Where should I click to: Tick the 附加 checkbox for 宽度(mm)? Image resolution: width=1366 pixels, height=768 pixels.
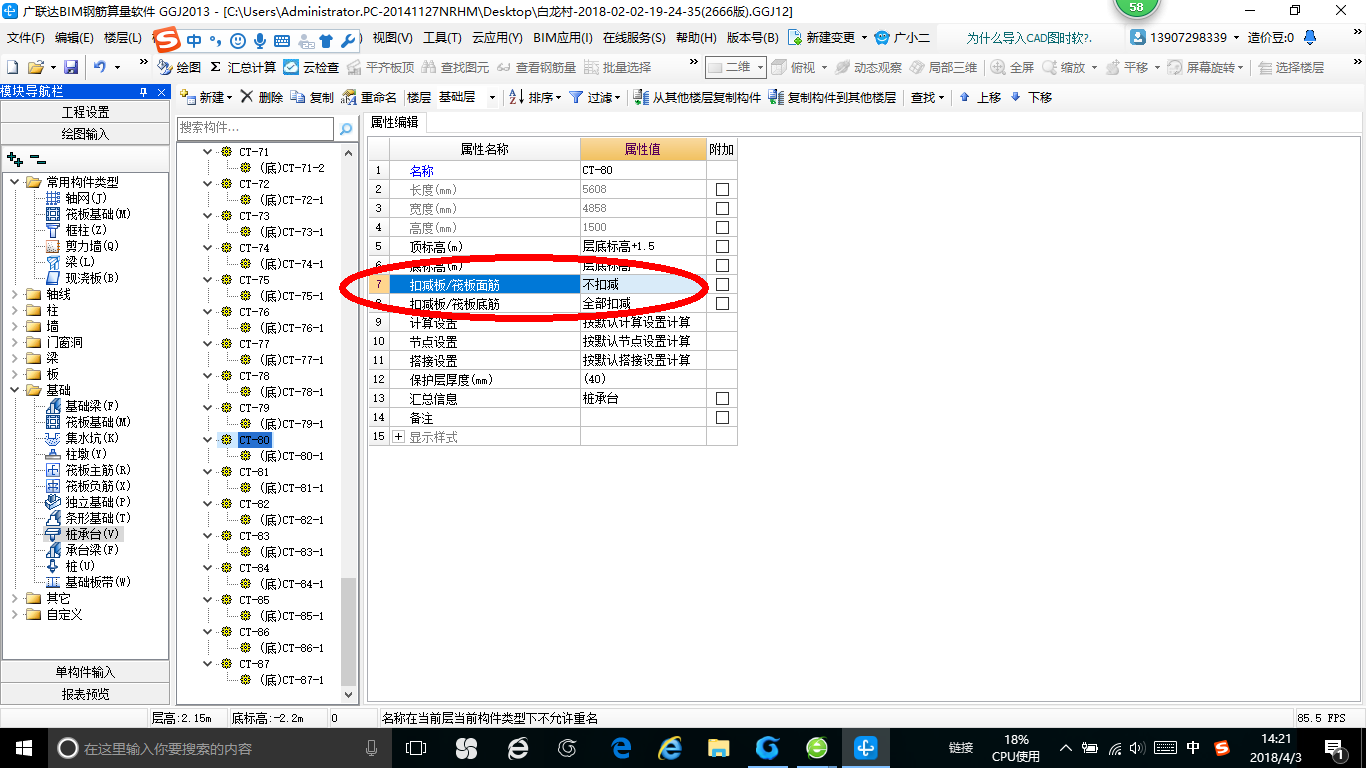point(722,208)
